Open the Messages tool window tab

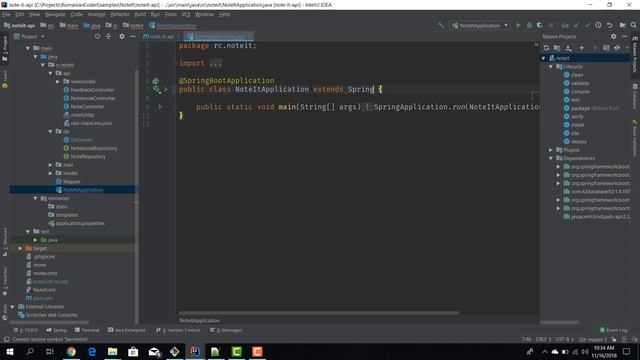[226, 330]
